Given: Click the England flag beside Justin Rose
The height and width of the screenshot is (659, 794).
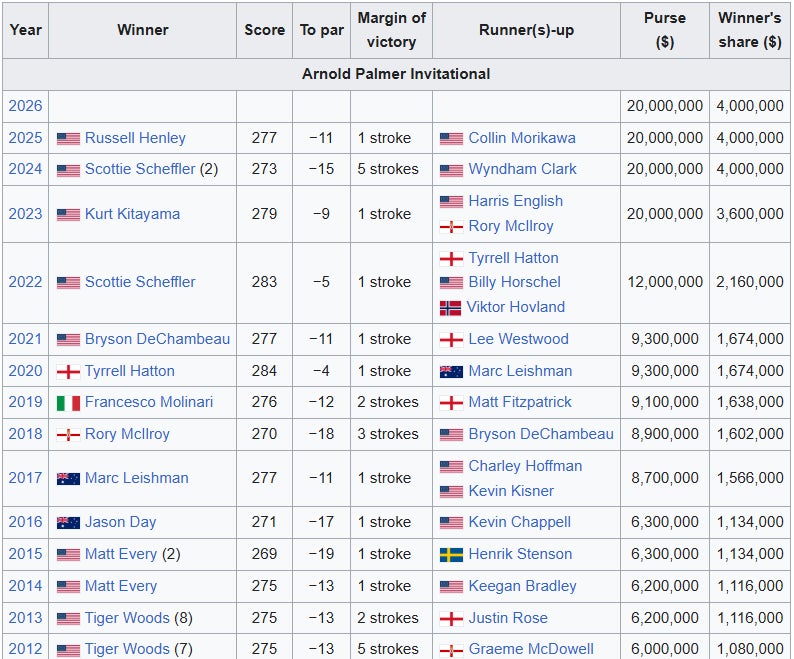Looking at the screenshot, I should 451,618.
